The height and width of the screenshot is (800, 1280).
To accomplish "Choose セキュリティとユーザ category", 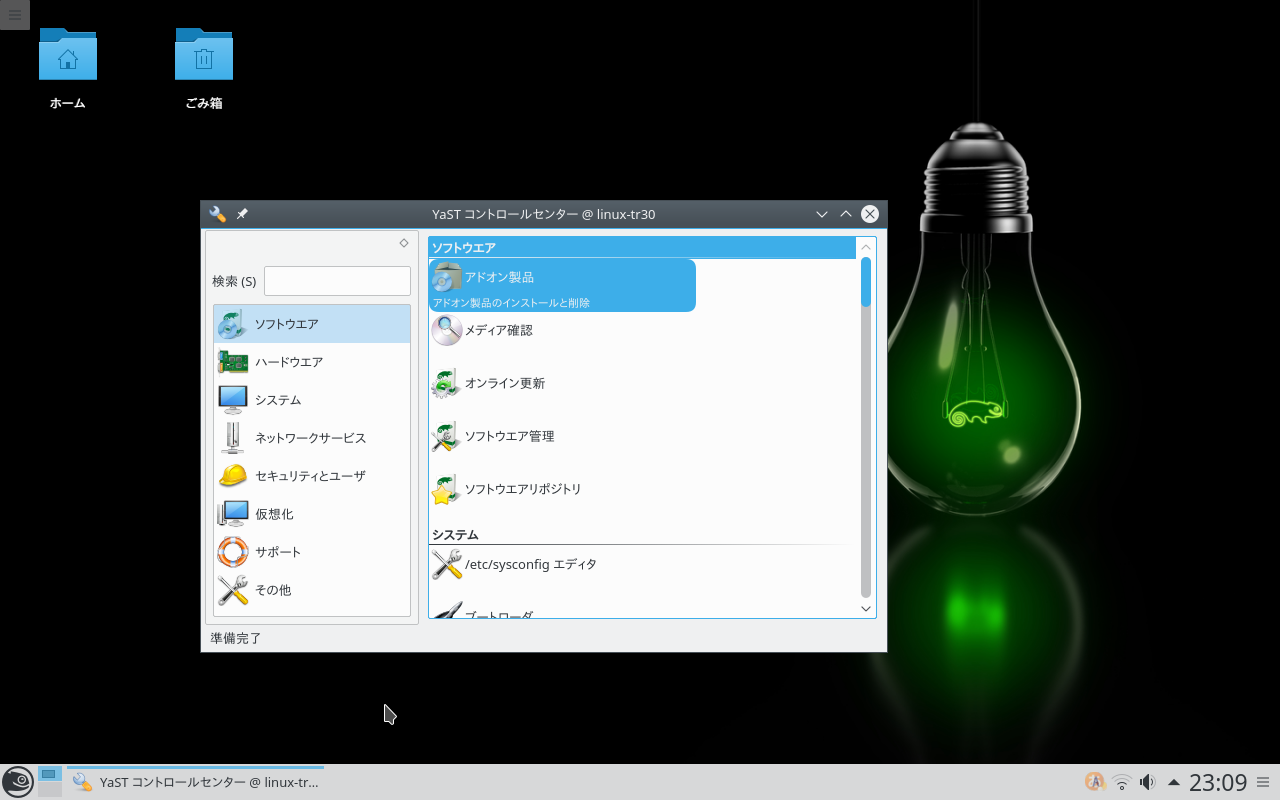I will point(310,476).
